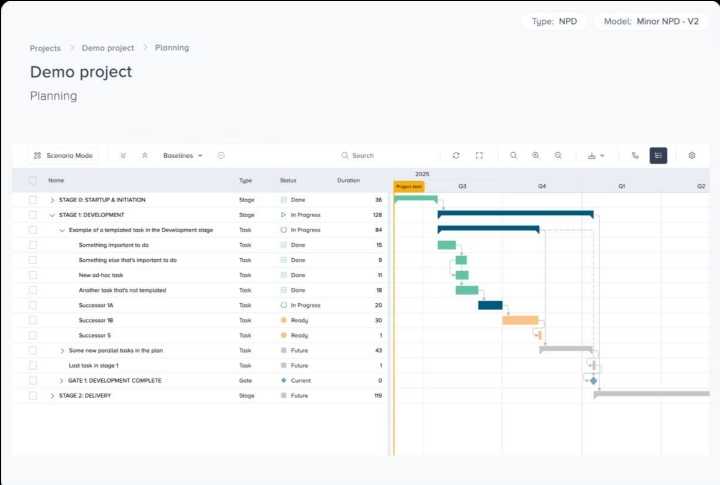Check the Successor 1A row checkbox
The height and width of the screenshot is (485, 720).
[33, 305]
